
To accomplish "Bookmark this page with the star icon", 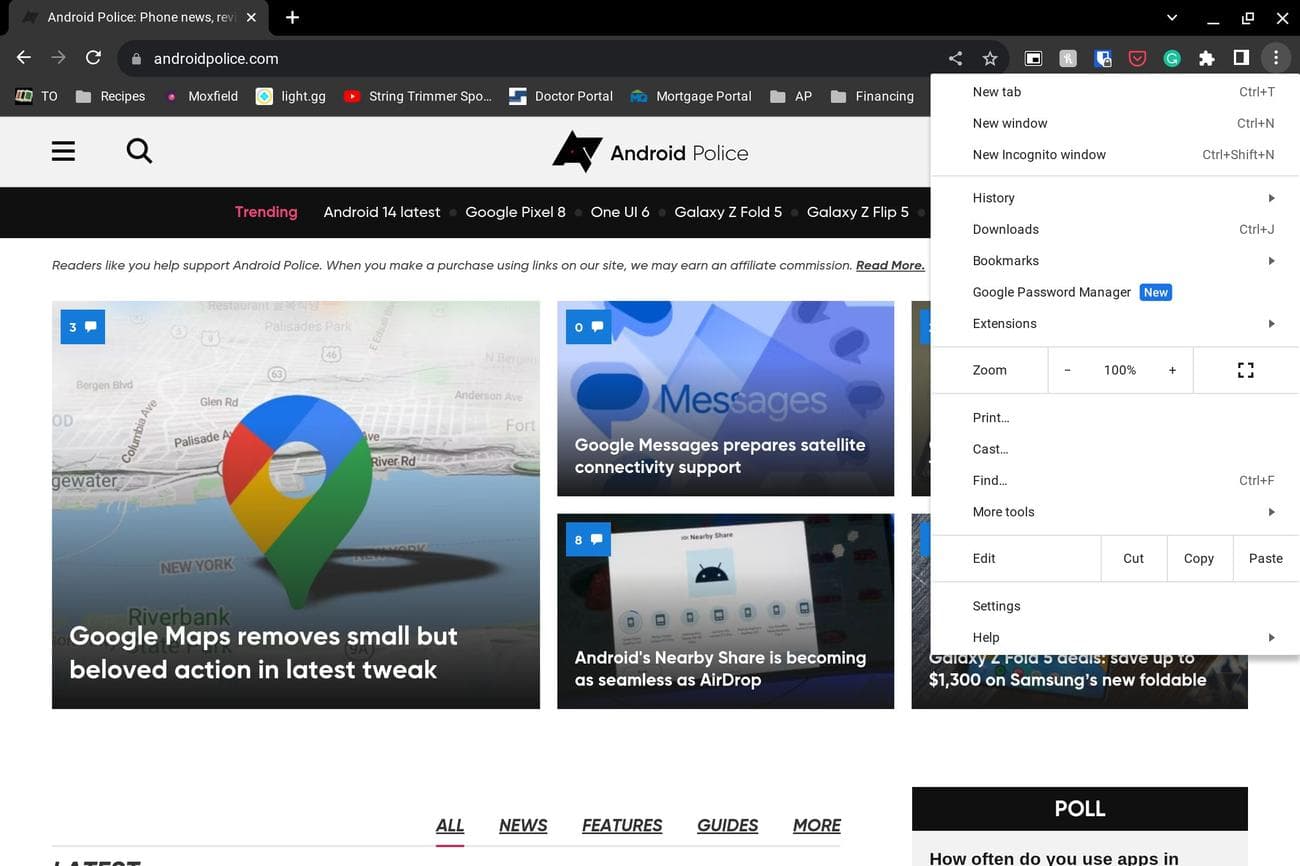I will click(x=989, y=58).
